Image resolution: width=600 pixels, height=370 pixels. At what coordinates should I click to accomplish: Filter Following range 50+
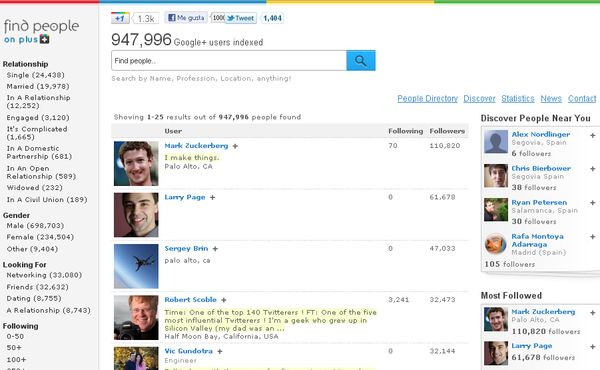[14, 348]
